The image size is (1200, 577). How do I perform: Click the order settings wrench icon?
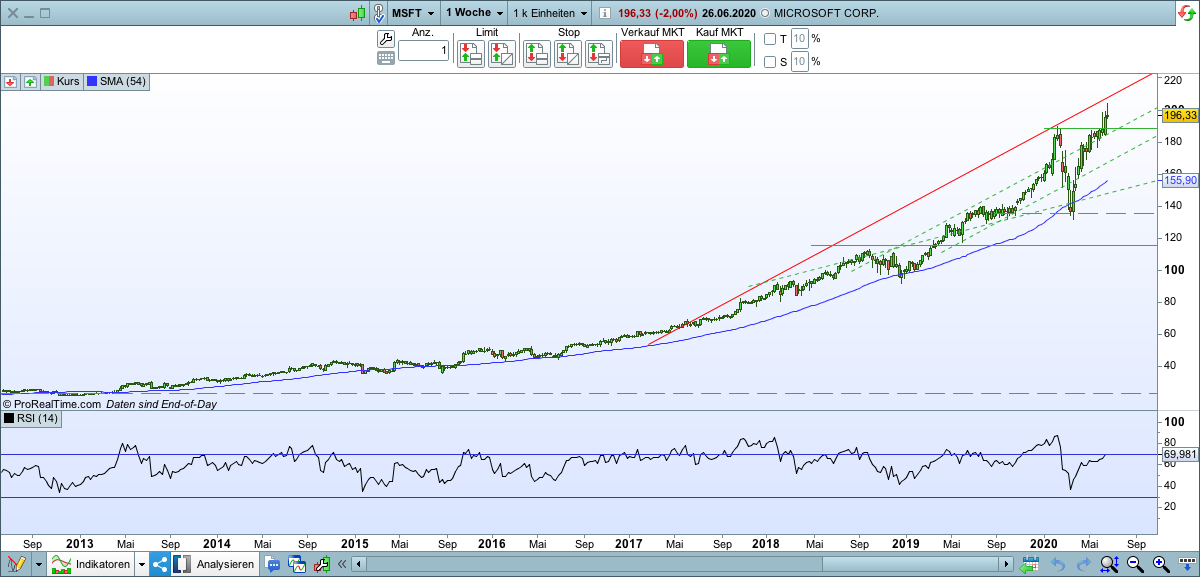point(388,38)
